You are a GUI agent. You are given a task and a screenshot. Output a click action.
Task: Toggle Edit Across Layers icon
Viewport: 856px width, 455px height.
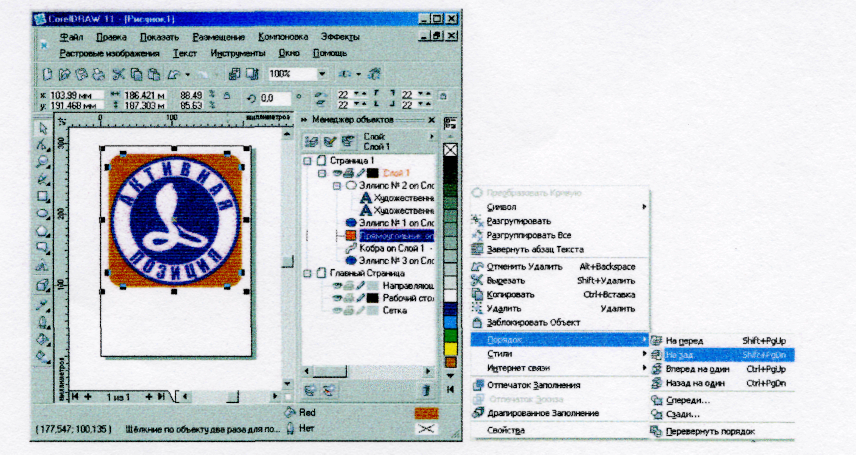tap(330, 142)
